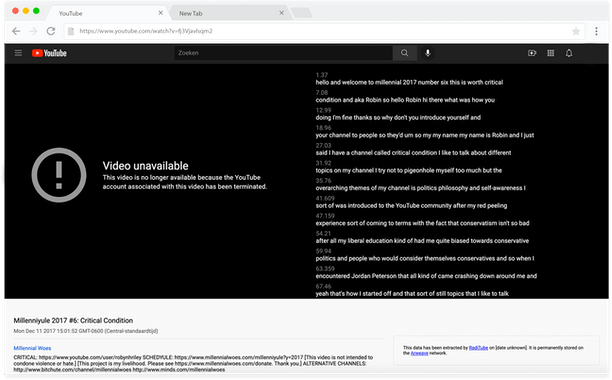Close the YouTube tab

tap(160, 13)
